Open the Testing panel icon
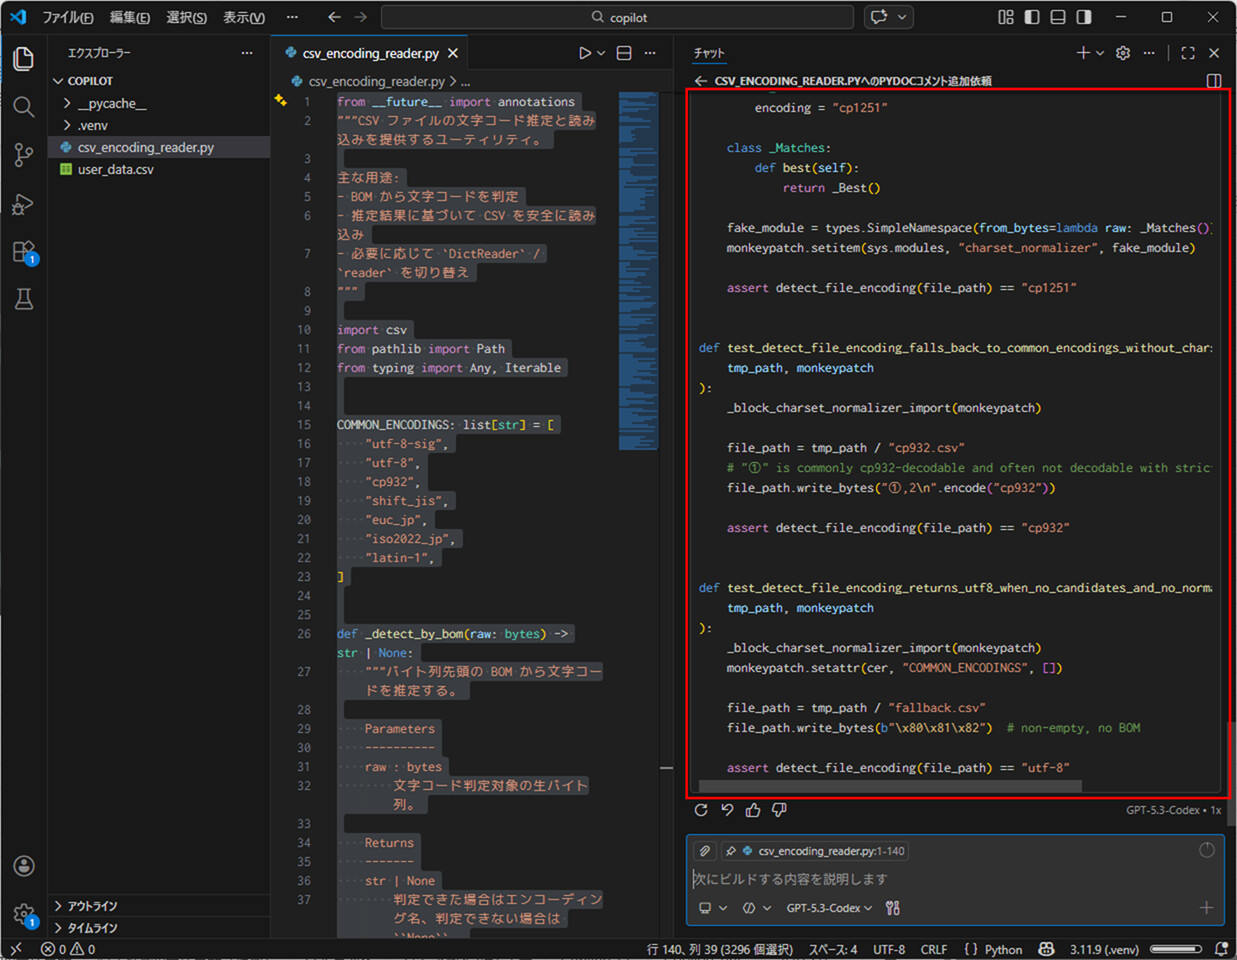 pyautogui.click(x=23, y=298)
